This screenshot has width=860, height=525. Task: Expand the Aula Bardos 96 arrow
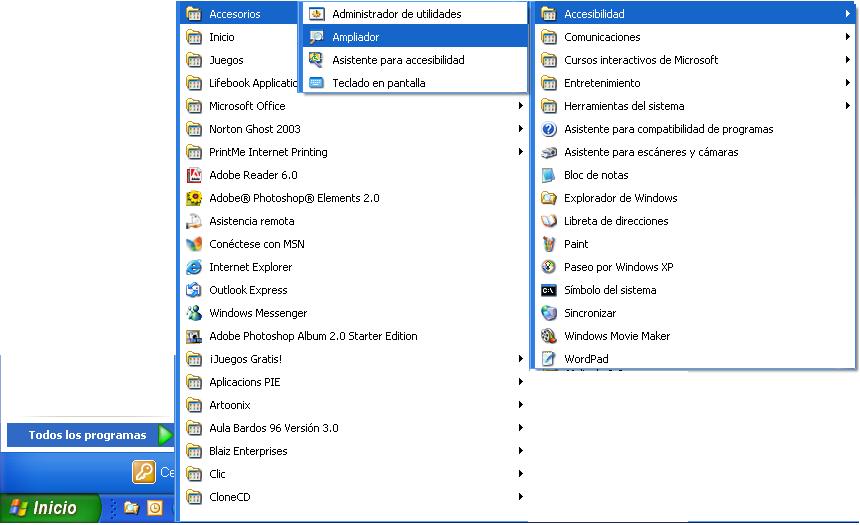520,427
